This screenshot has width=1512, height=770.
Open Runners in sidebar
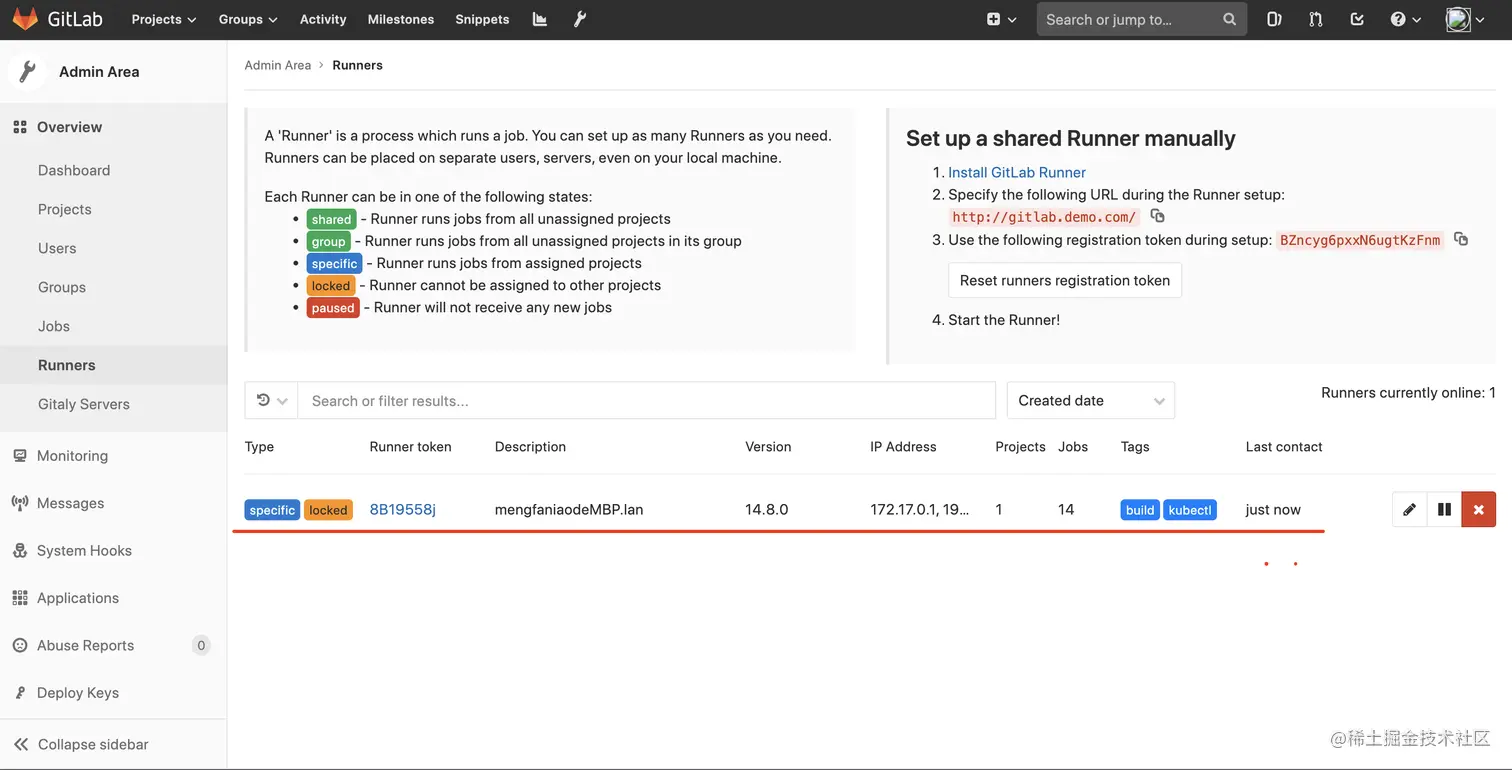[67, 365]
